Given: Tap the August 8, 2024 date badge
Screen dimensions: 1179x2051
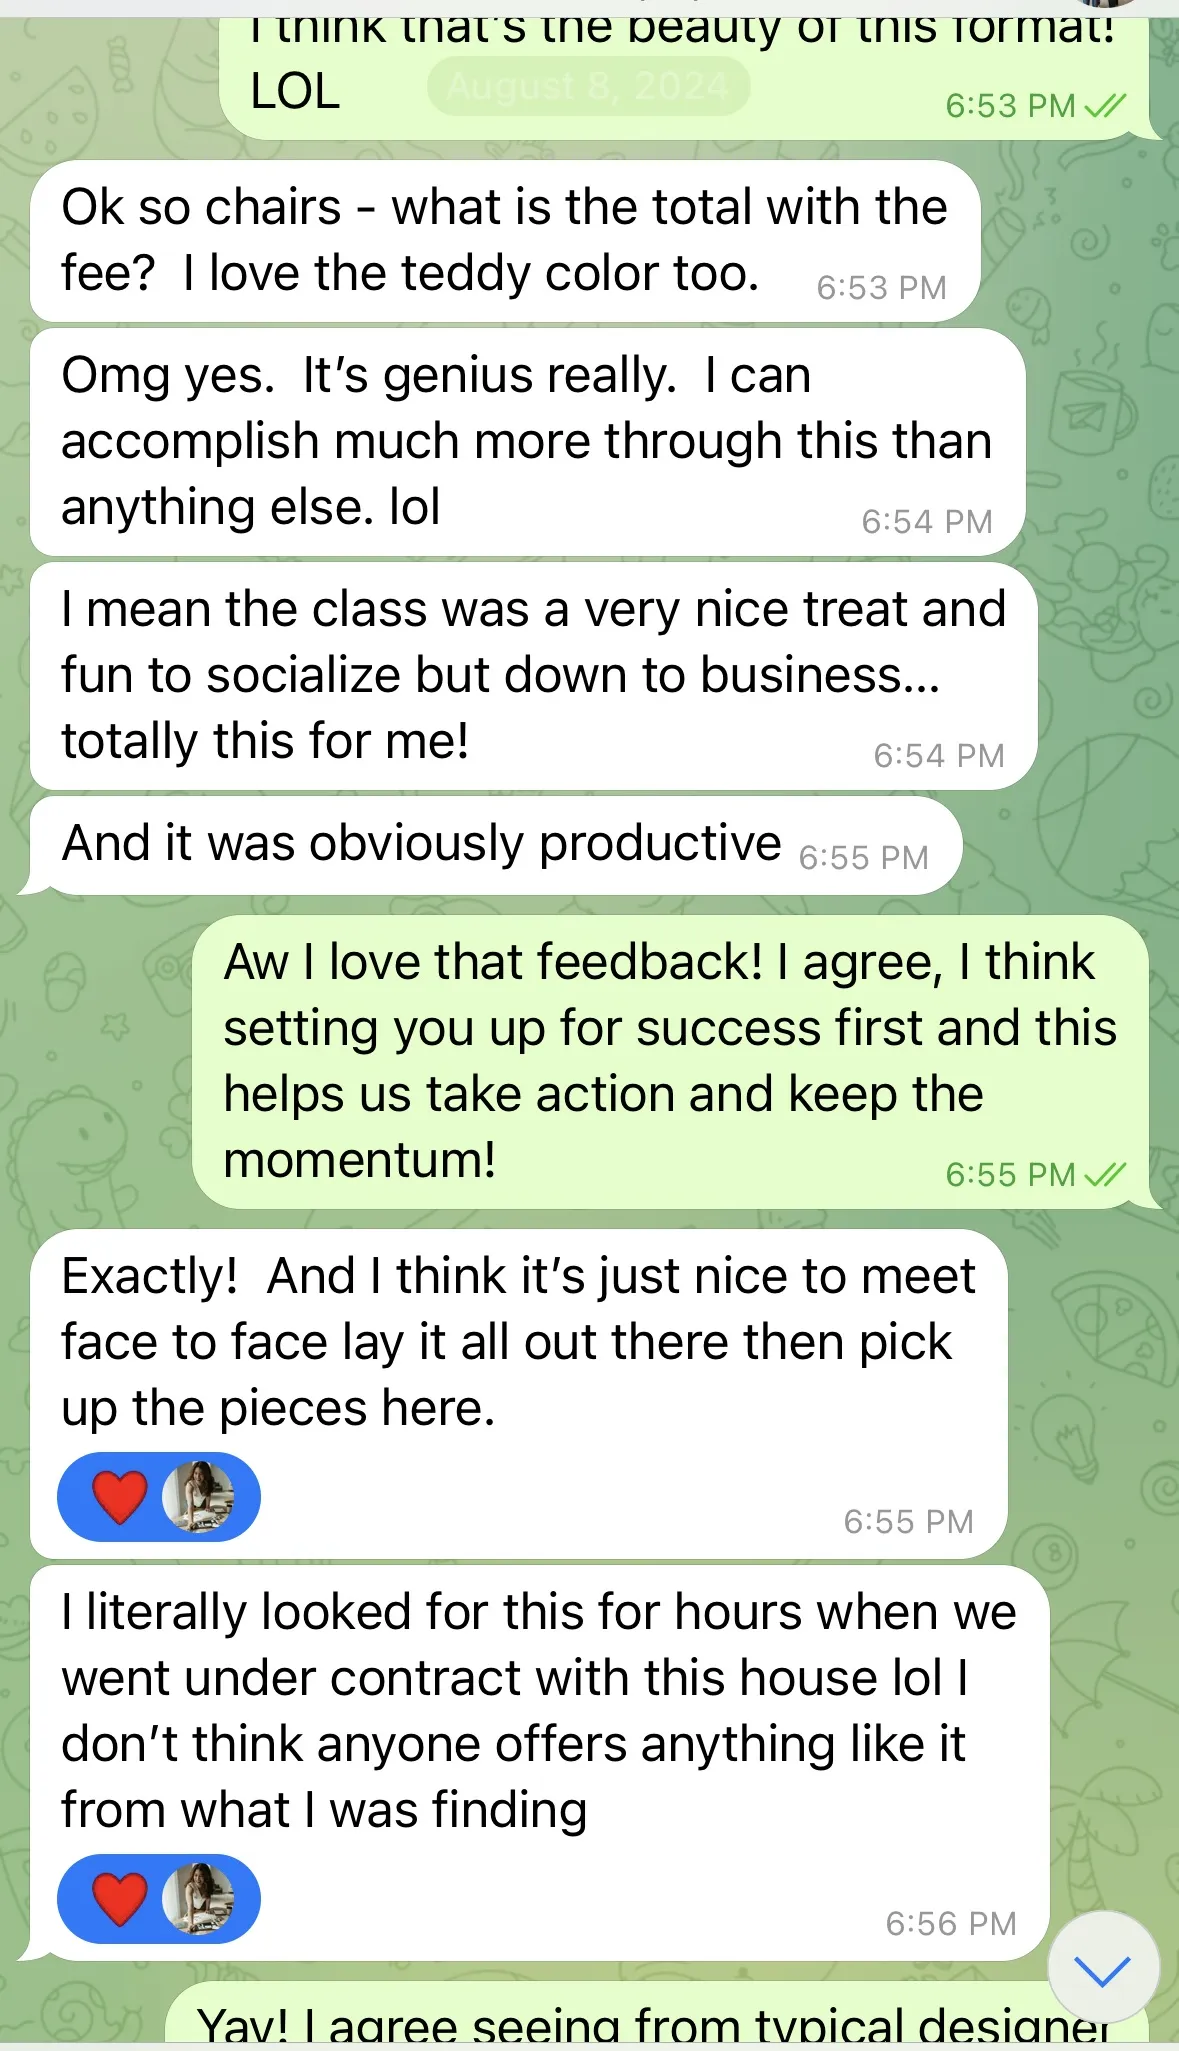Looking at the screenshot, I should pyautogui.click(x=588, y=87).
